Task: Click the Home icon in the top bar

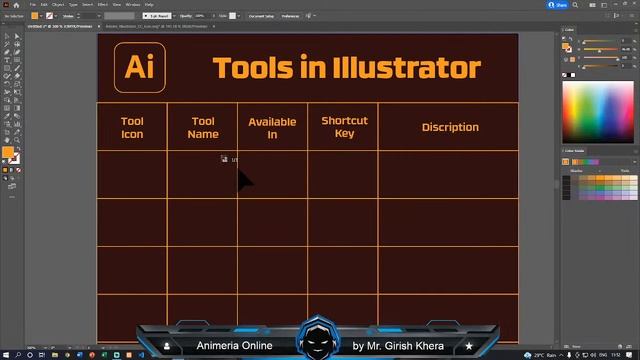Action: pyautogui.click(x=16, y=5)
